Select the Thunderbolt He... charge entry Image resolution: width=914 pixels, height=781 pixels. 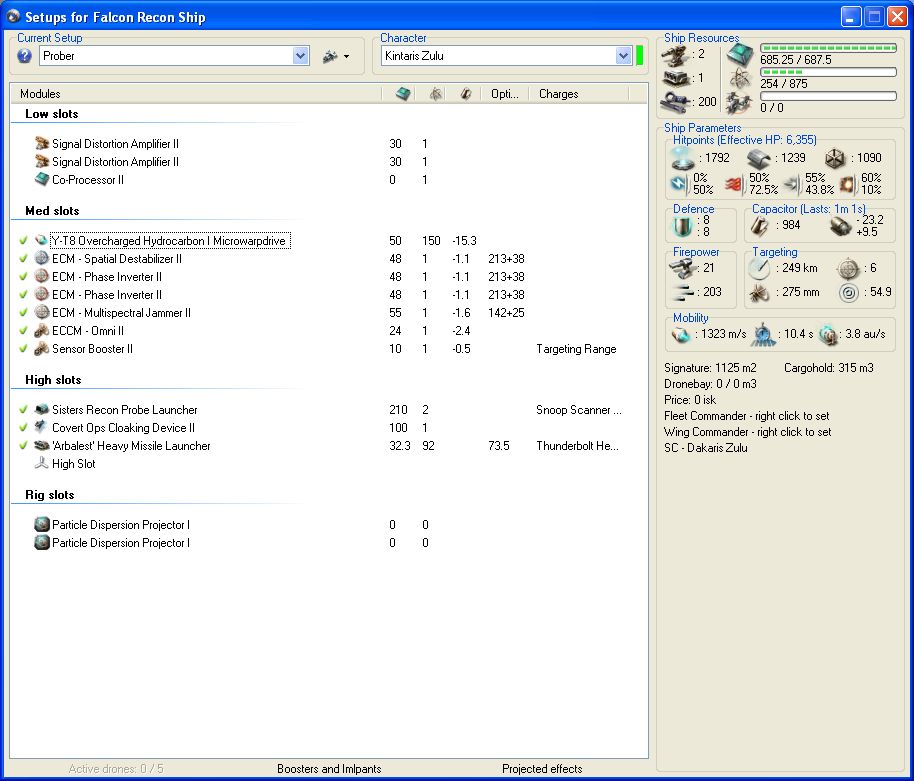(x=577, y=446)
